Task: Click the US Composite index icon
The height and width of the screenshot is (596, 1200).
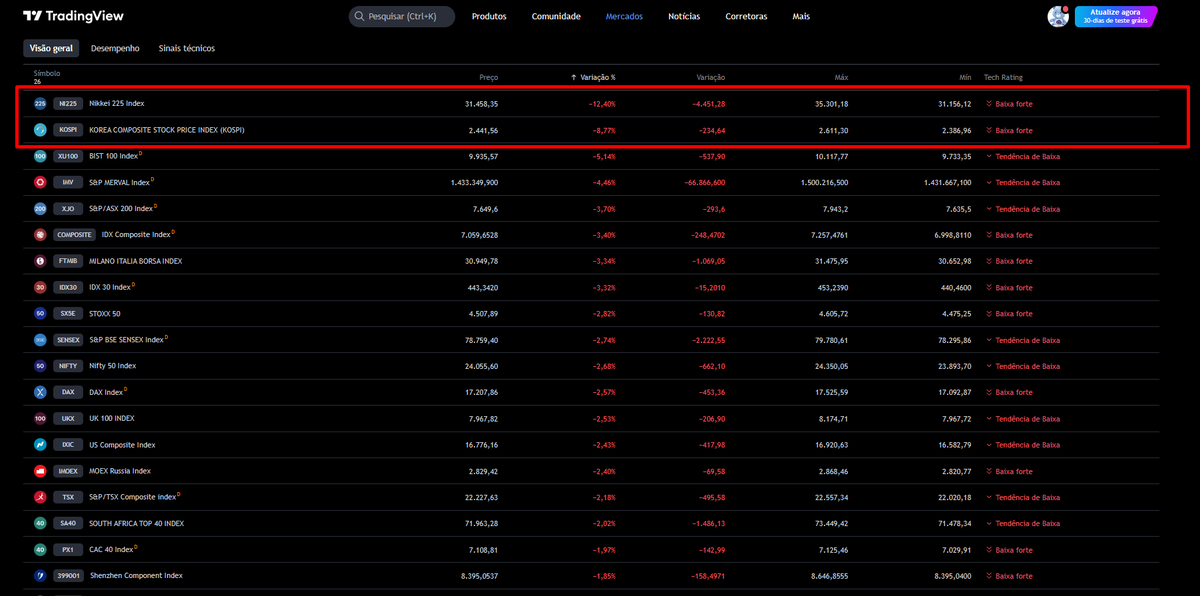Action: (40, 445)
